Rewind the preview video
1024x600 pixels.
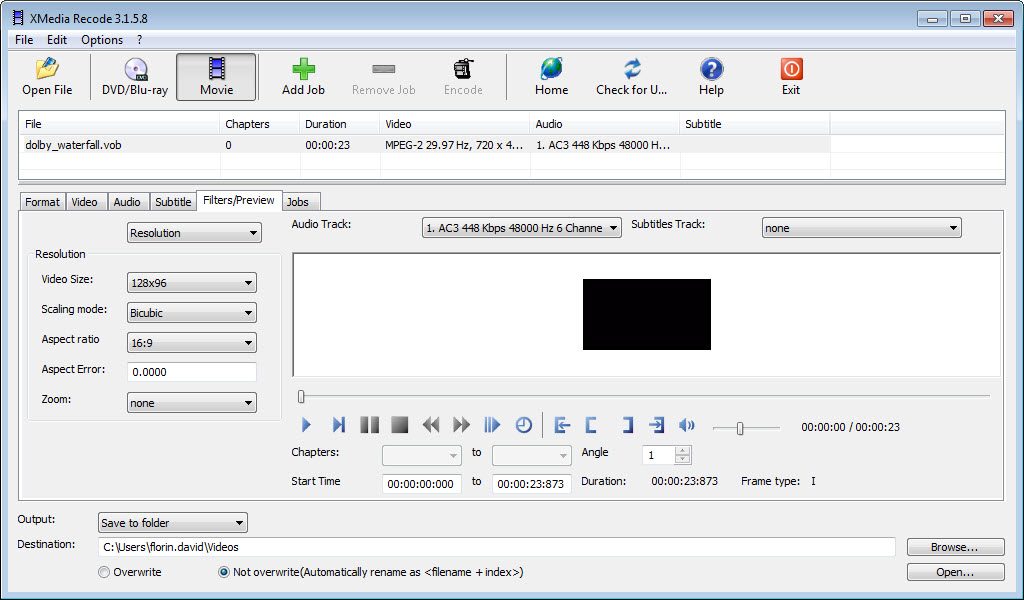point(431,426)
